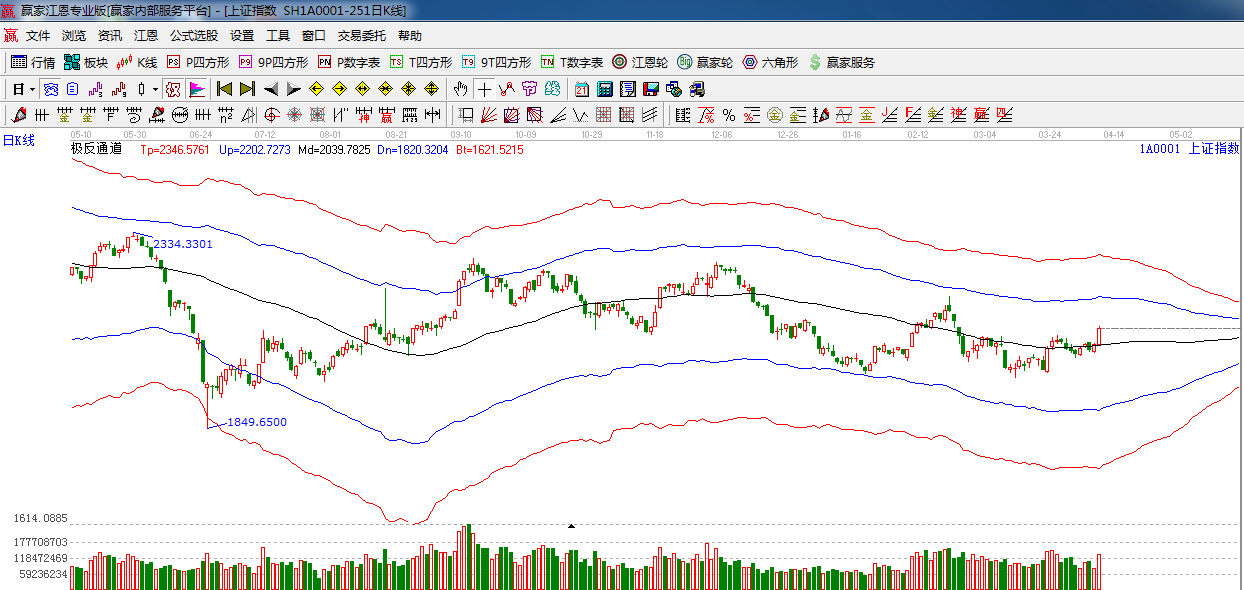
Task: Click the 1849.6500 low price marker
Action: click(x=256, y=422)
